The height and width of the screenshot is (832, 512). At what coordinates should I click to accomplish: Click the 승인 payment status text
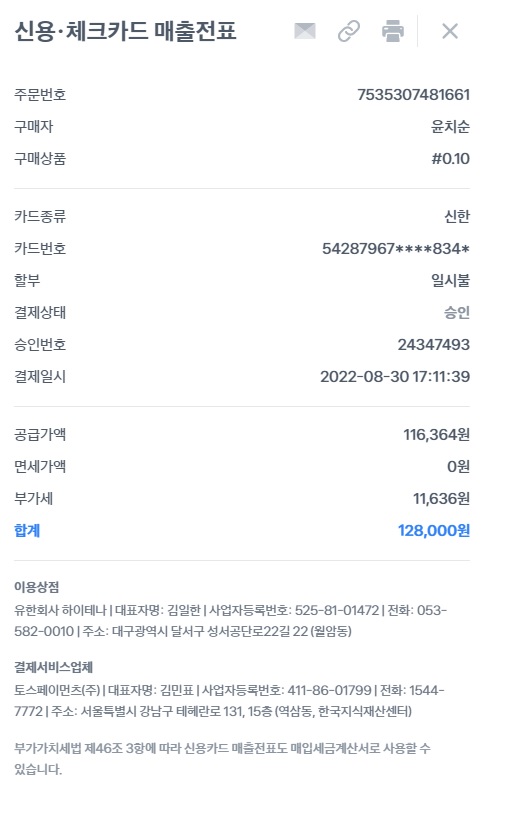coord(457,312)
